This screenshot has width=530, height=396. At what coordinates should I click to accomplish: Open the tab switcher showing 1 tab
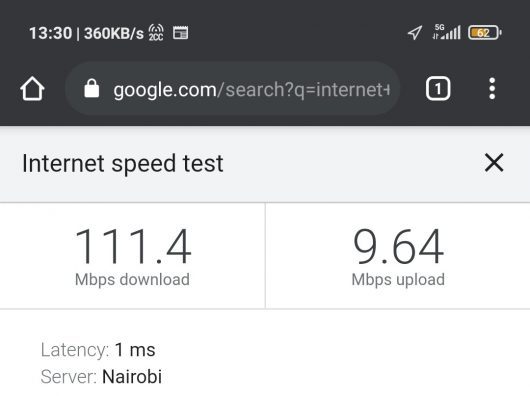(x=438, y=89)
